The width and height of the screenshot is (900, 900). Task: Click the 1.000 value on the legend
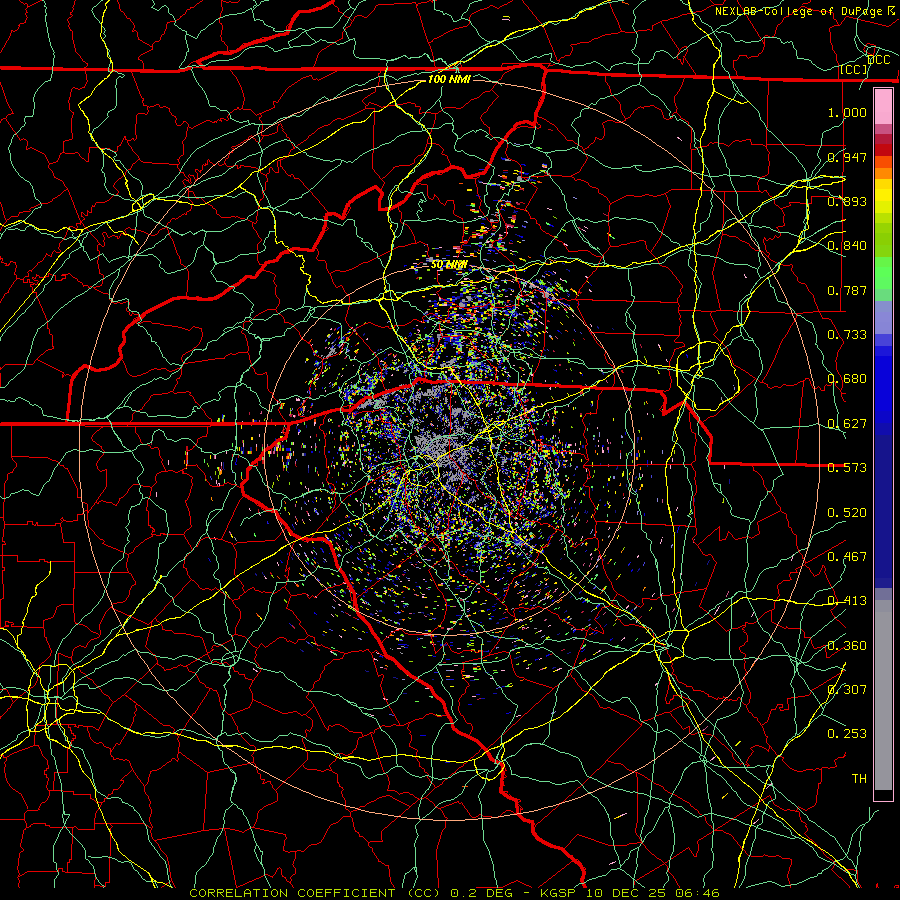pos(847,112)
